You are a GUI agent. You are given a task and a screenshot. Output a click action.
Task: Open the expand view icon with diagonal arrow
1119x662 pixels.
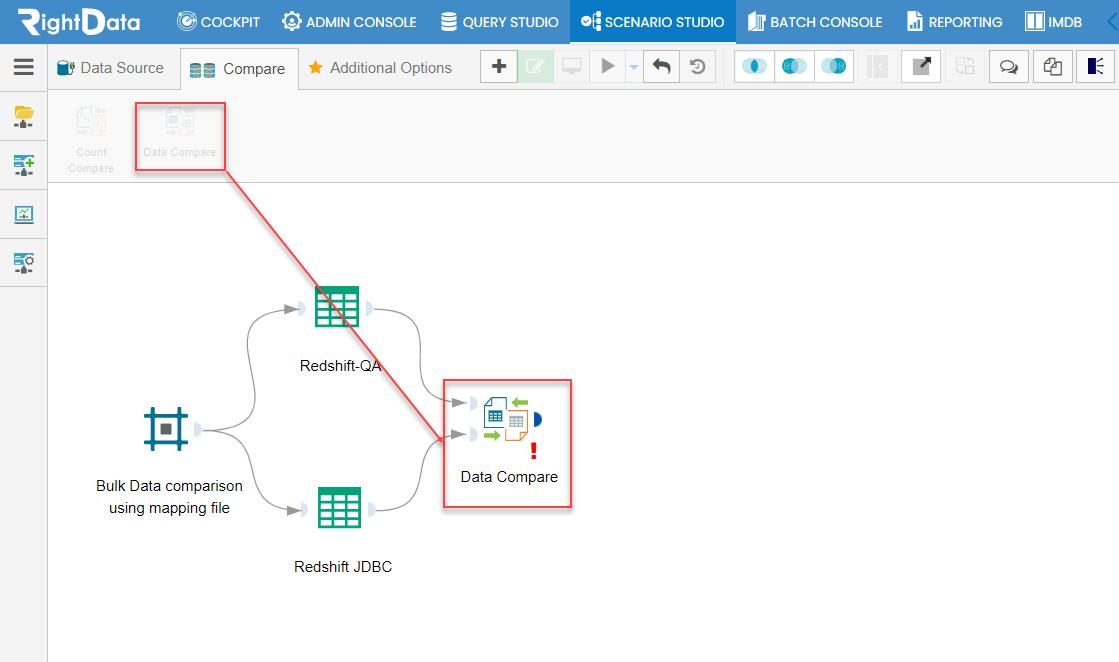point(920,67)
